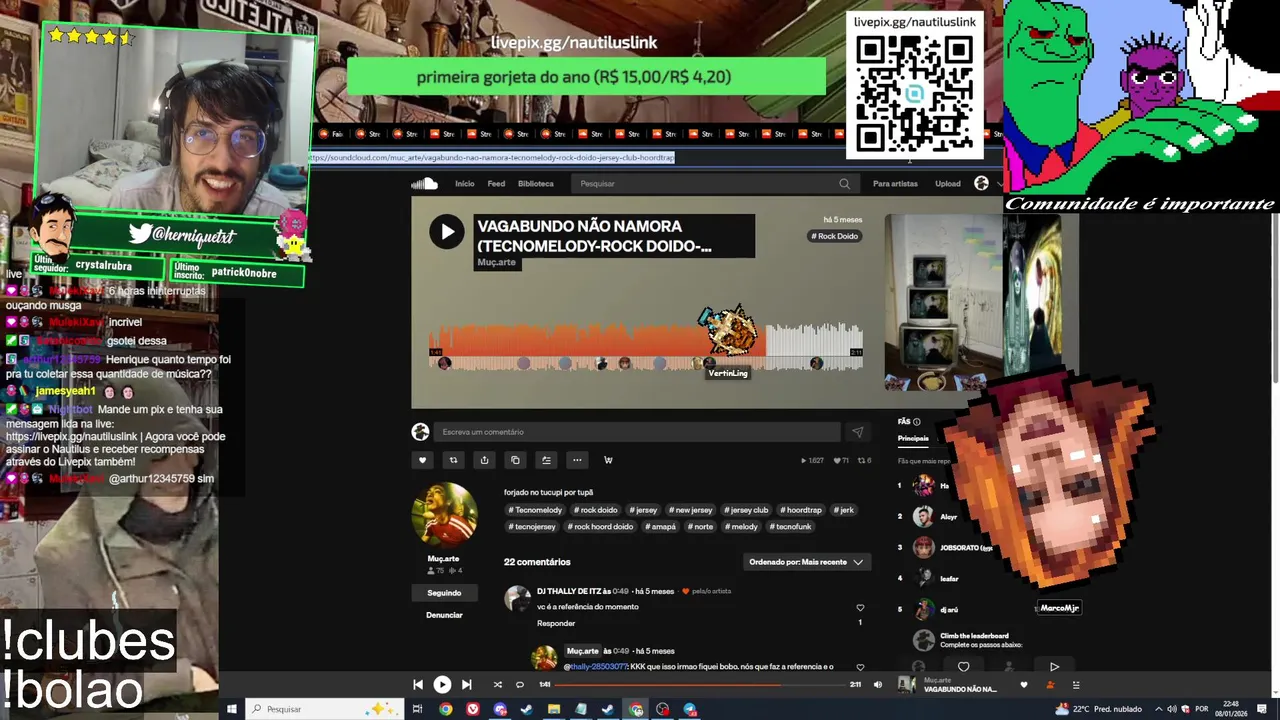Click the crown icon beside more options
Image resolution: width=1280 pixels, height=720 pixels.
click(608, 460)
